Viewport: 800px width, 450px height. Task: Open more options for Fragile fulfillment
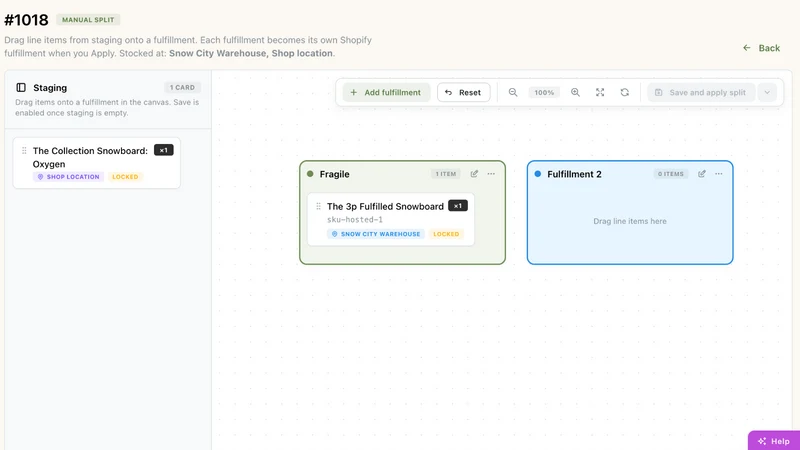tap(491, 174)
